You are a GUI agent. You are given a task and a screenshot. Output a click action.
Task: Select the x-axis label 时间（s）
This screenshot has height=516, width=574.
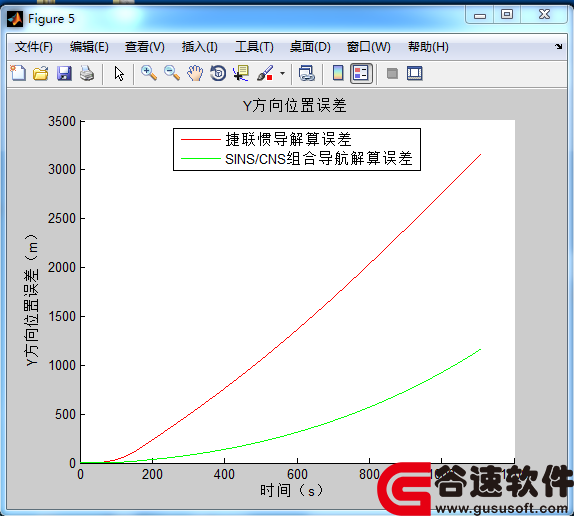[292, 490]
